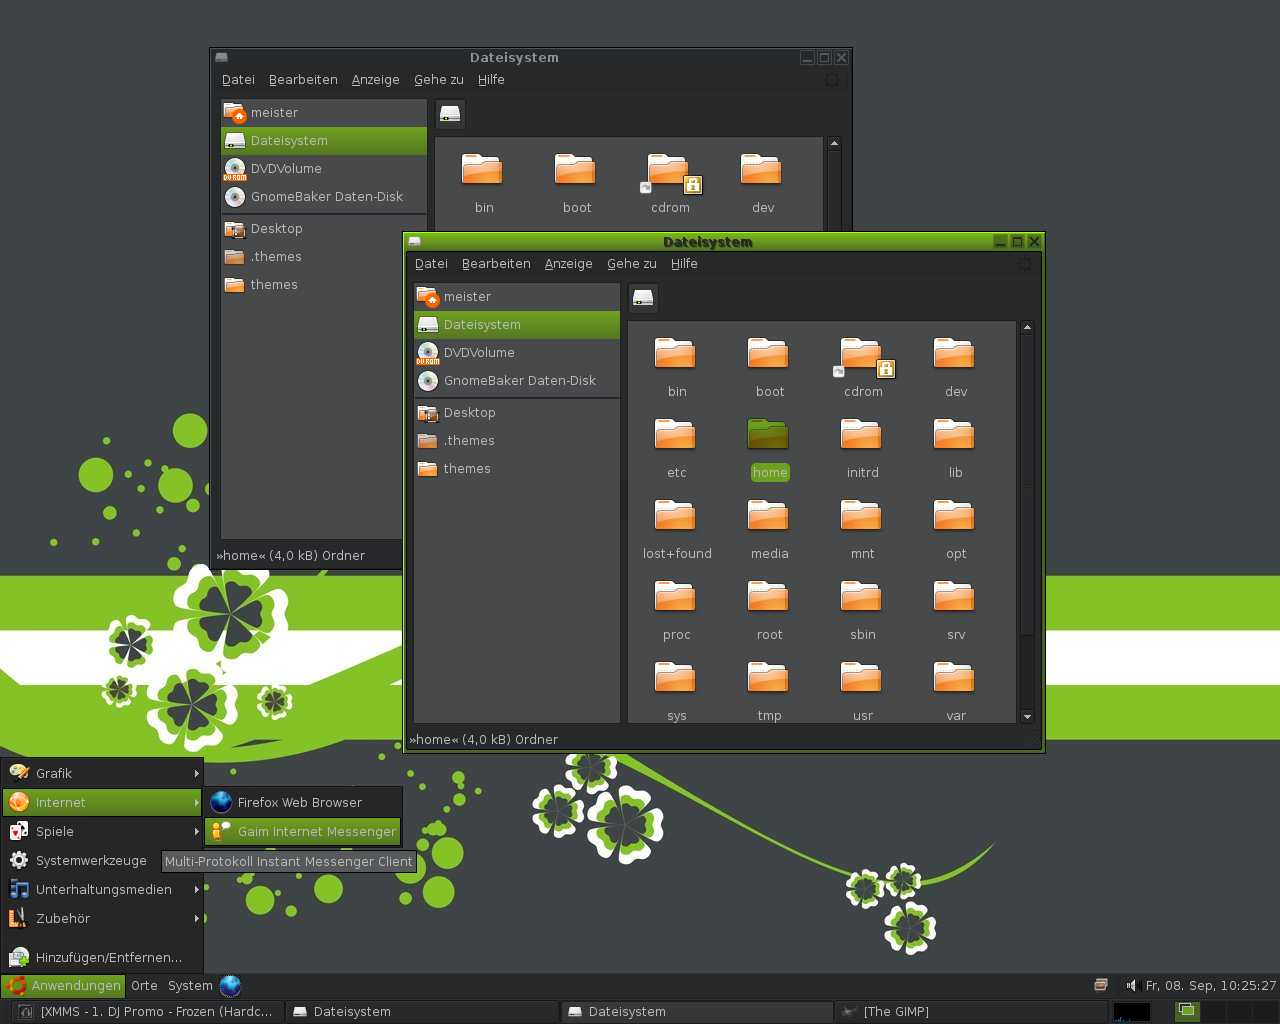The height and width of the screenshot is (1024, 1280).
Task: Open the Gehe zu menu in front window
Action: click(632, 264)
